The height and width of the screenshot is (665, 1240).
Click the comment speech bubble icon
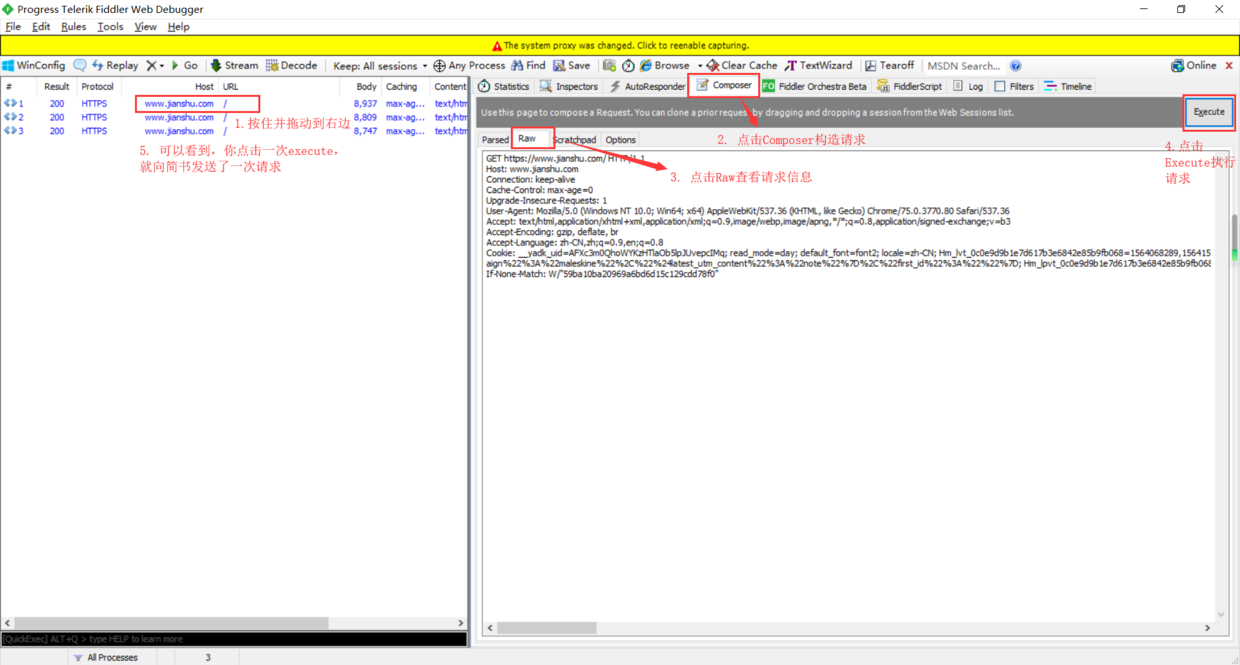pos(80,66)
